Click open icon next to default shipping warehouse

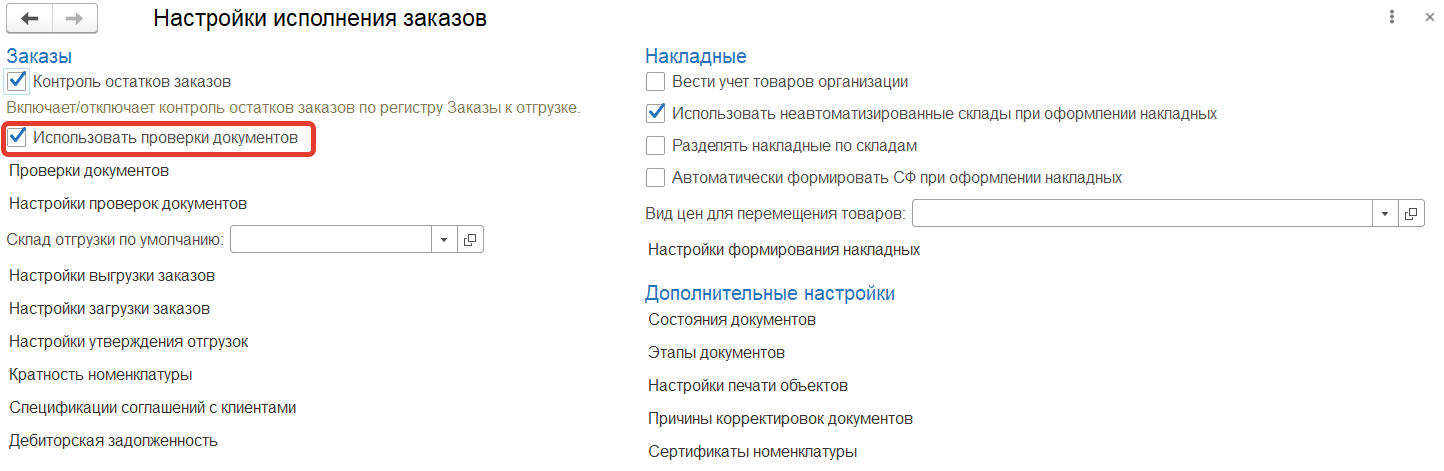(x=472, y=240)
